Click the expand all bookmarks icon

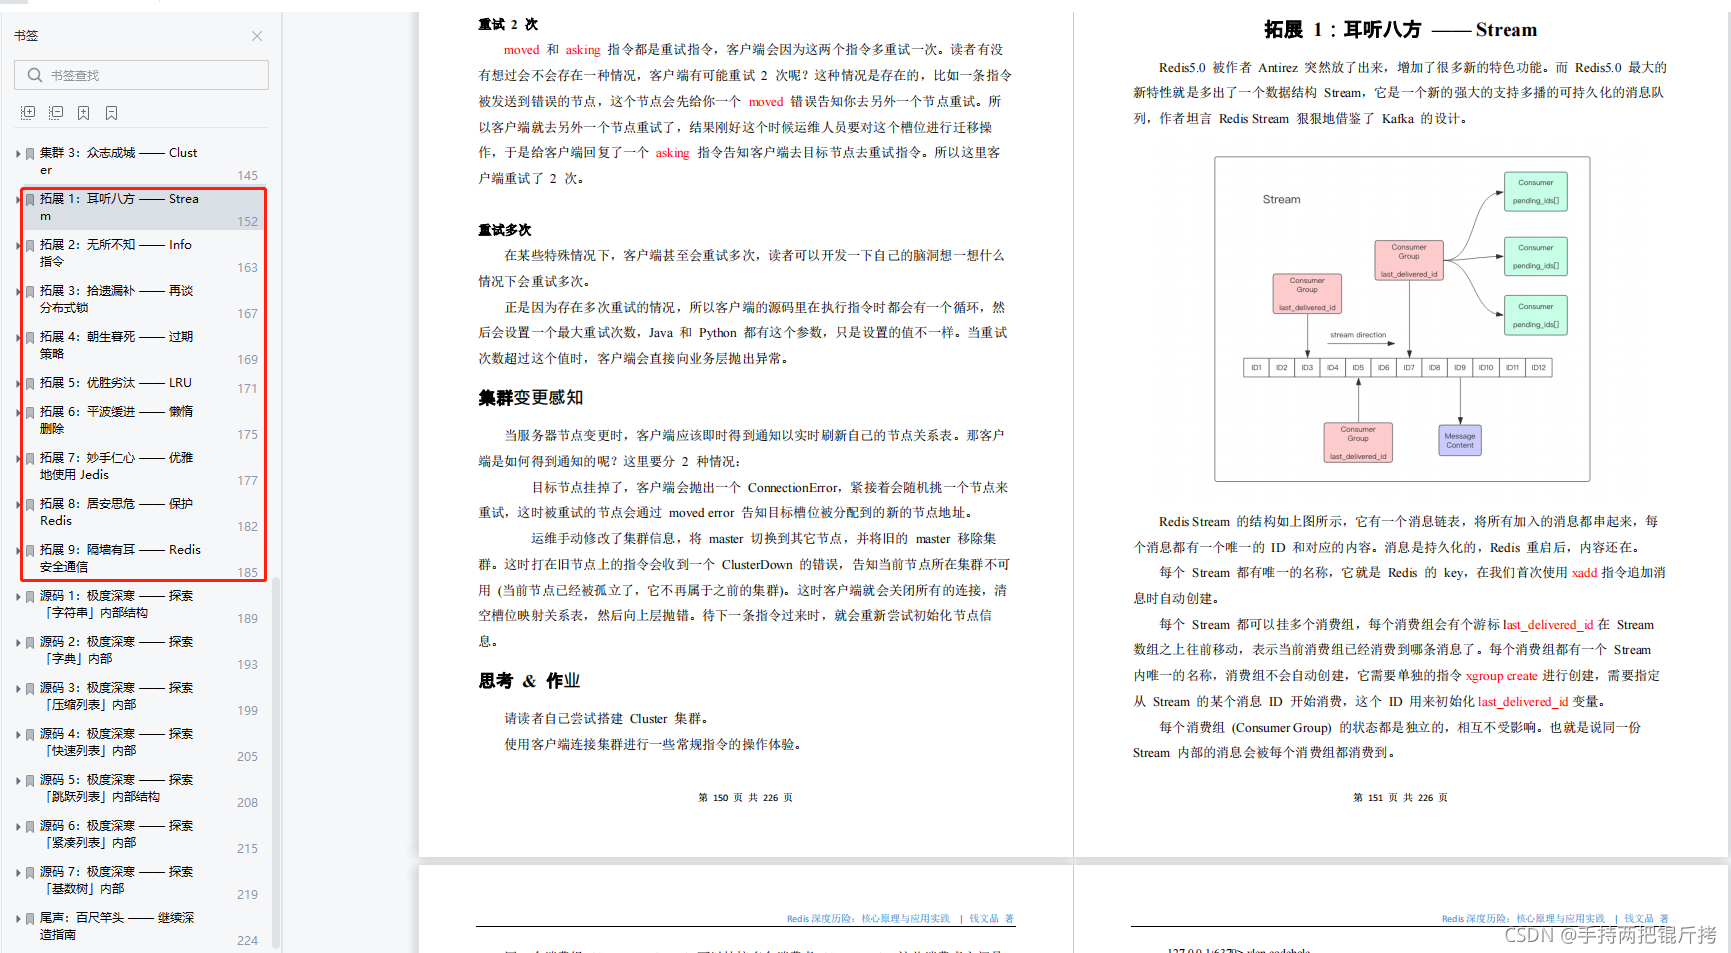[28, 112]
